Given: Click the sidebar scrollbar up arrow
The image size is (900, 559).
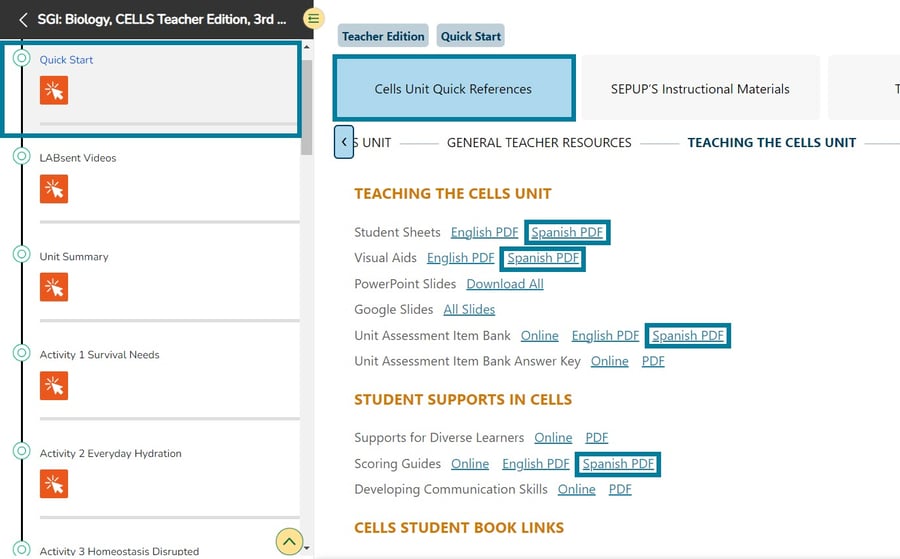Looking at the screenshot, I should click(307, 47).
